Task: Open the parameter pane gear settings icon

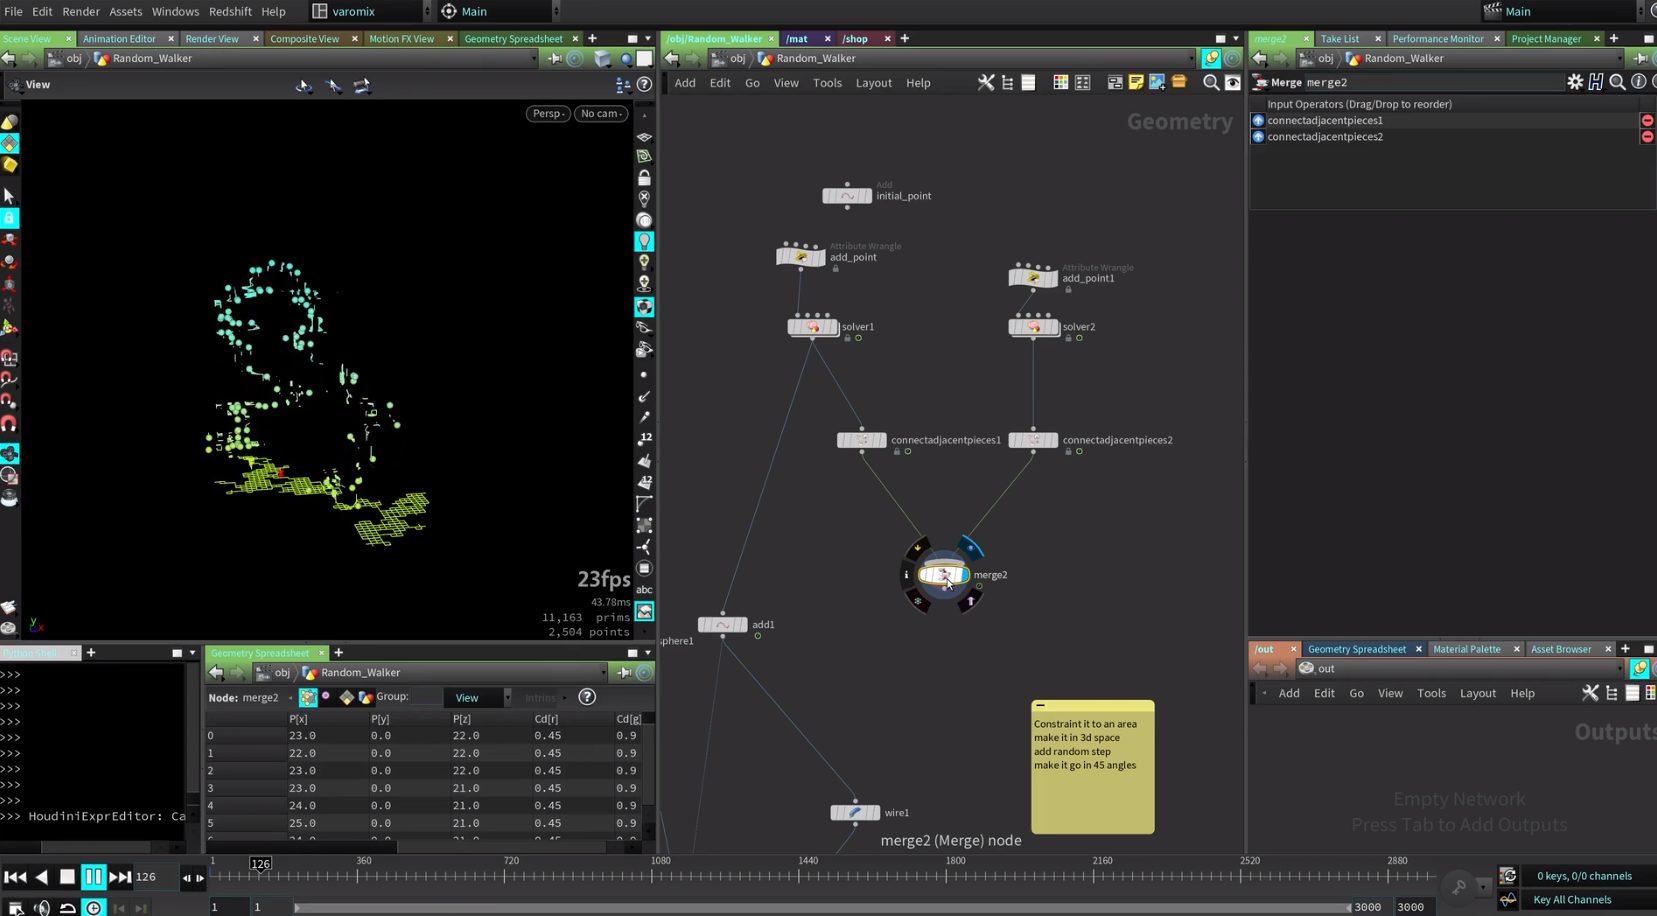Action: click(x=1575, y=83)
